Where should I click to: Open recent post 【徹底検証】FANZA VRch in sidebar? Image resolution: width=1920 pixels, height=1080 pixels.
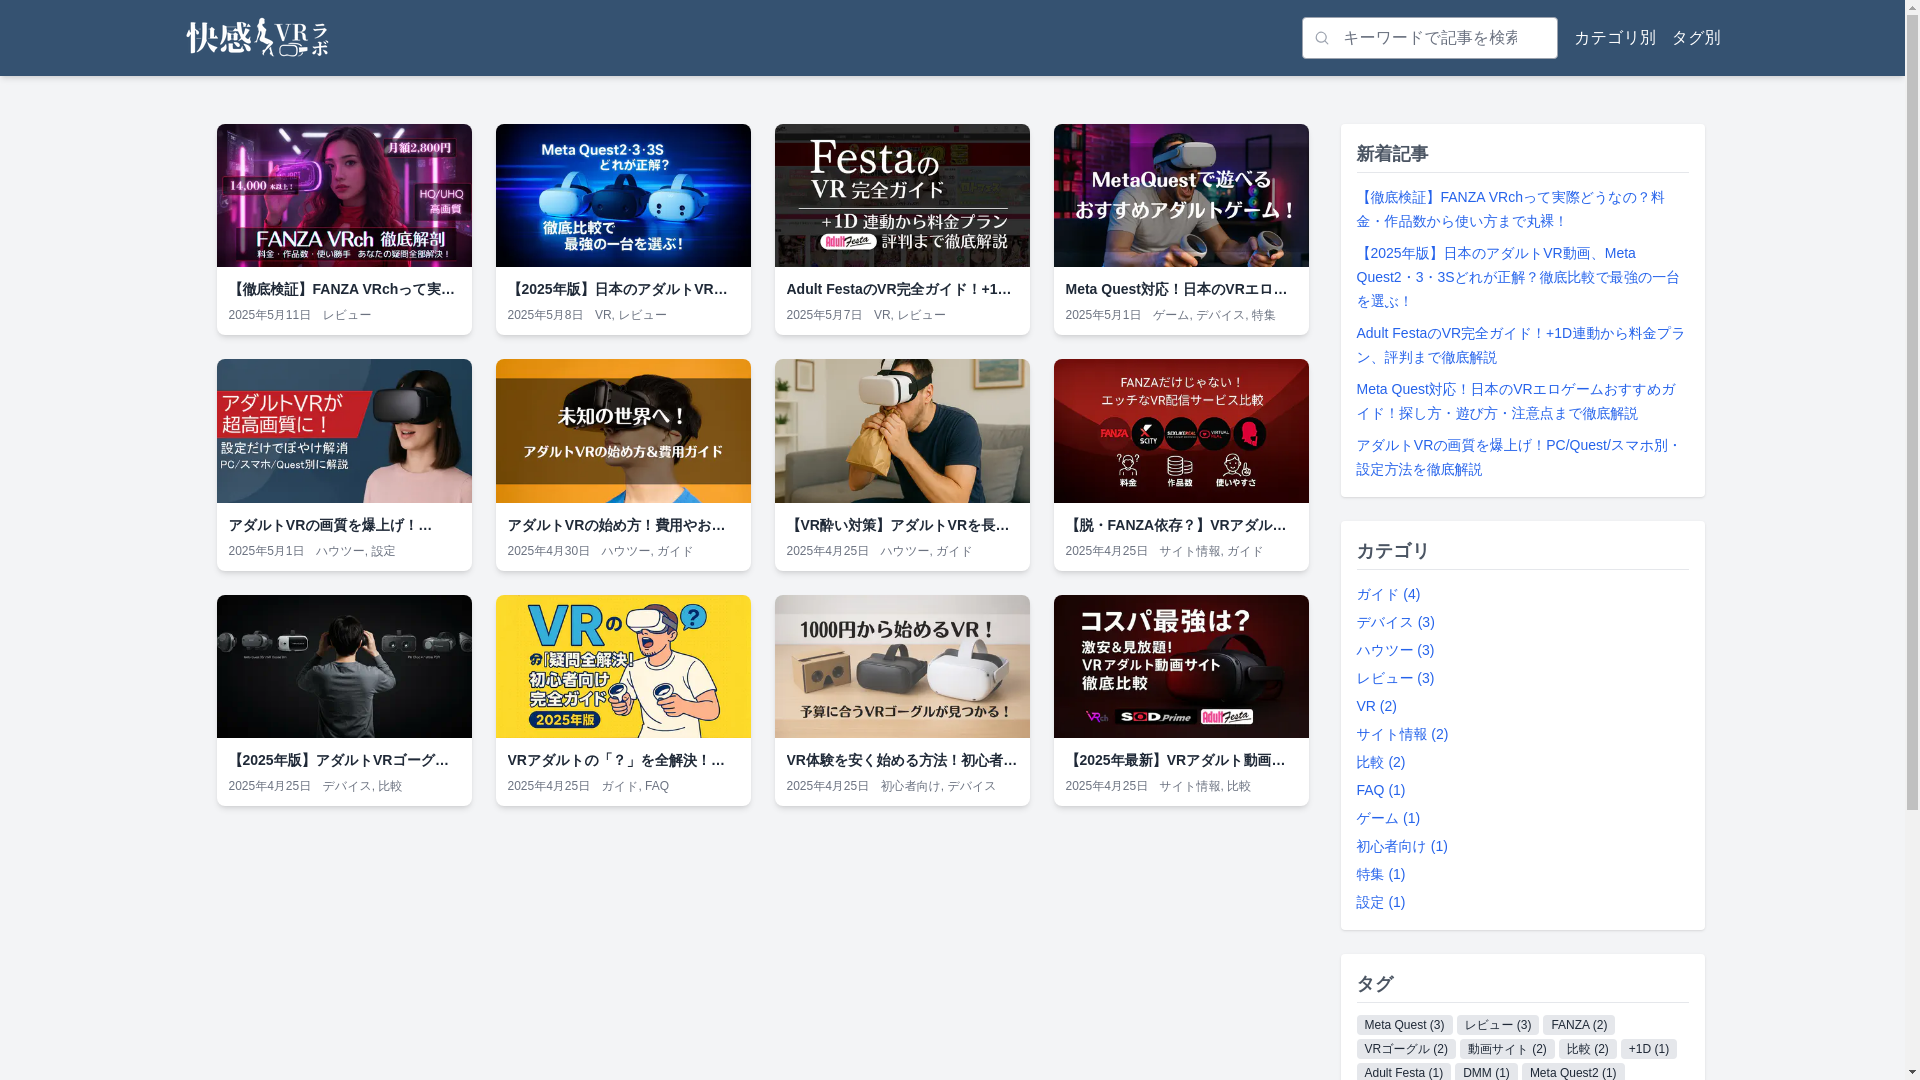pyautogui.click(x=1511, y=209)
